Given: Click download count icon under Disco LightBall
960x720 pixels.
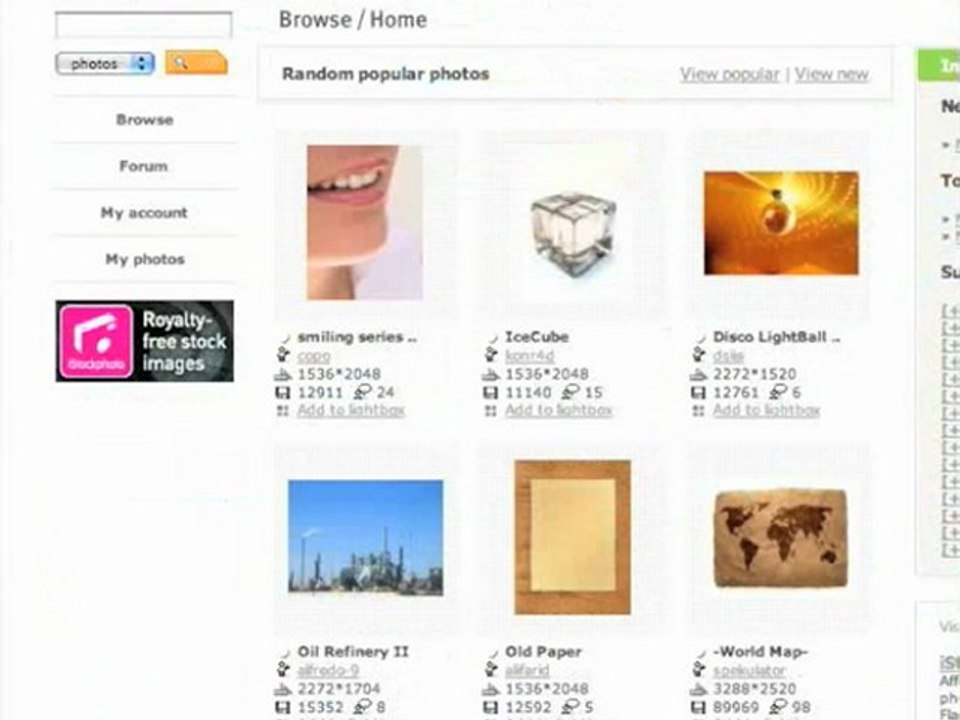Looking at the screenshot, I should (699, 393).
